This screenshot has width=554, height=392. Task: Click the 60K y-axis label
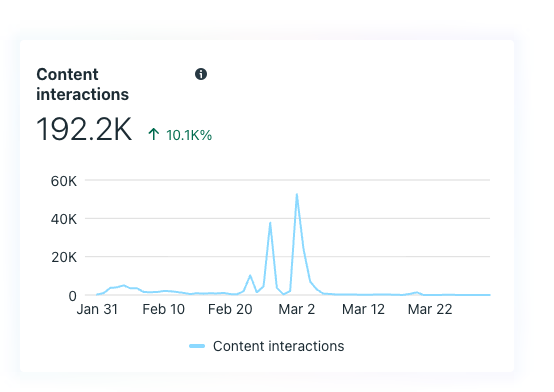pyautogui.click(x=64, y=181)
